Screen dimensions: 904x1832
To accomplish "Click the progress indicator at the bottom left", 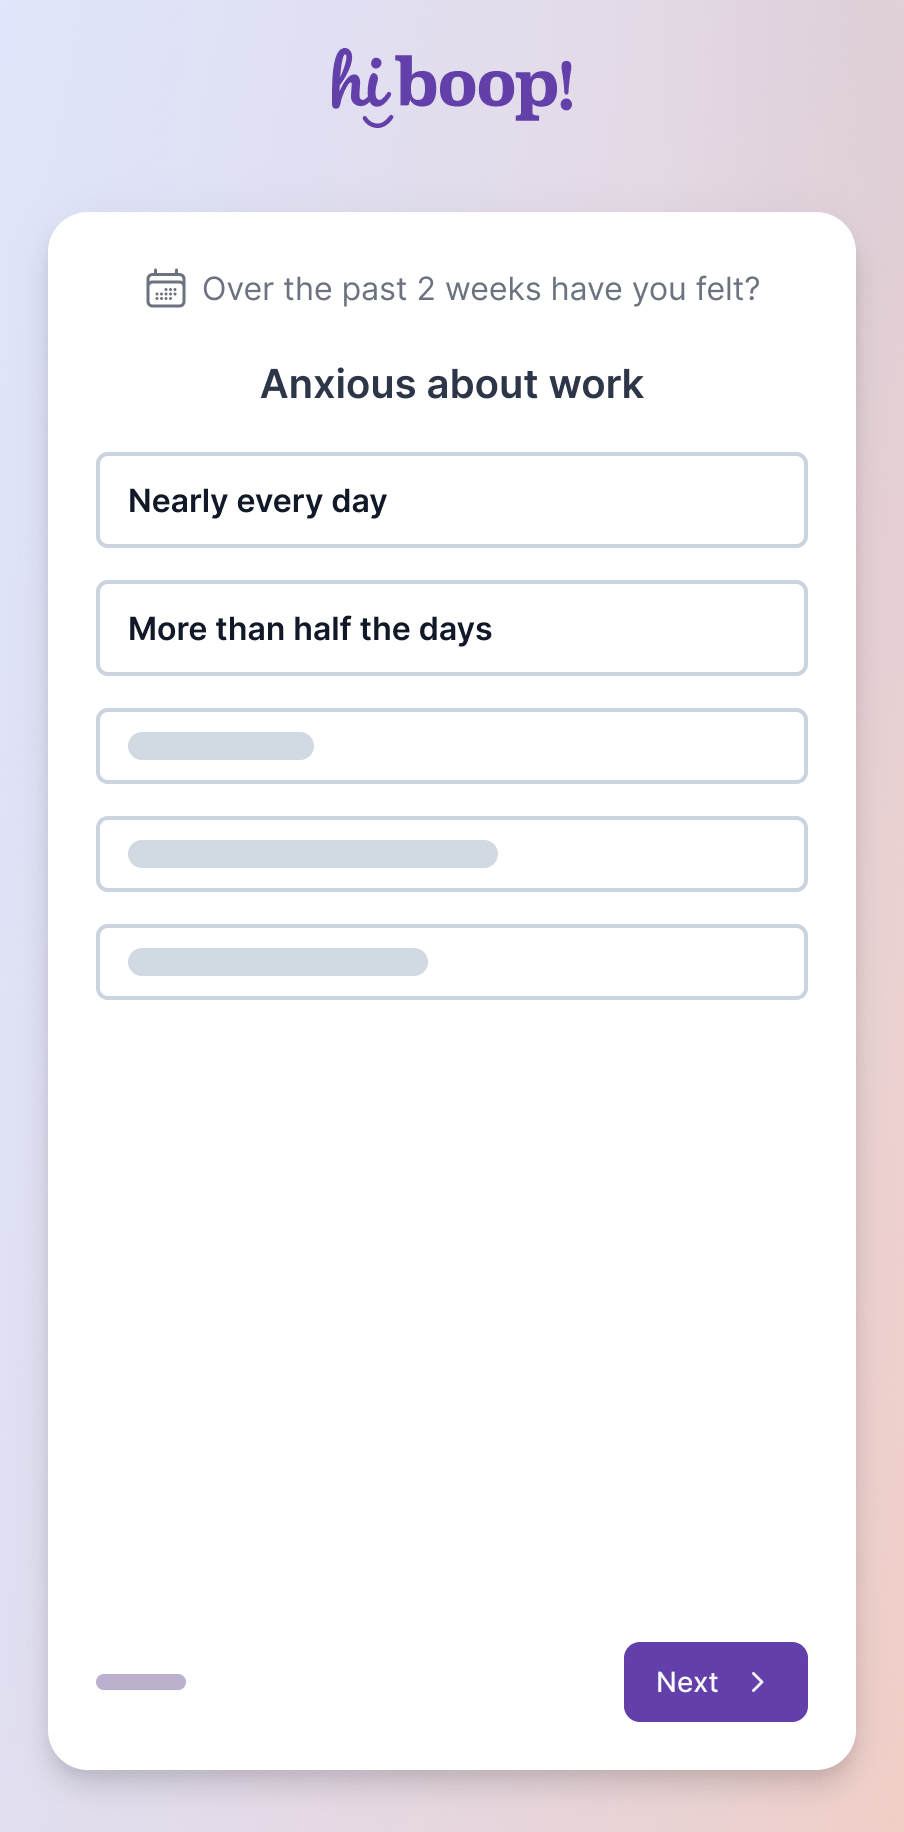I will point(141,1682).
